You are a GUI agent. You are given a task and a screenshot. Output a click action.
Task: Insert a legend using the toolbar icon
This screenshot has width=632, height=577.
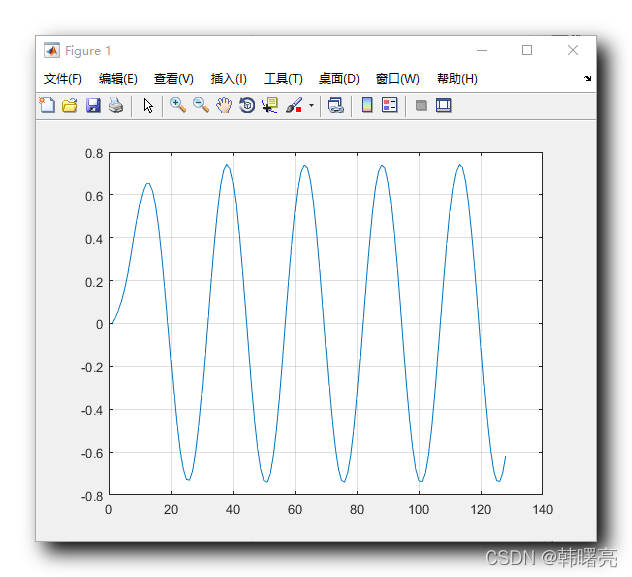click(x=390, y=105)
